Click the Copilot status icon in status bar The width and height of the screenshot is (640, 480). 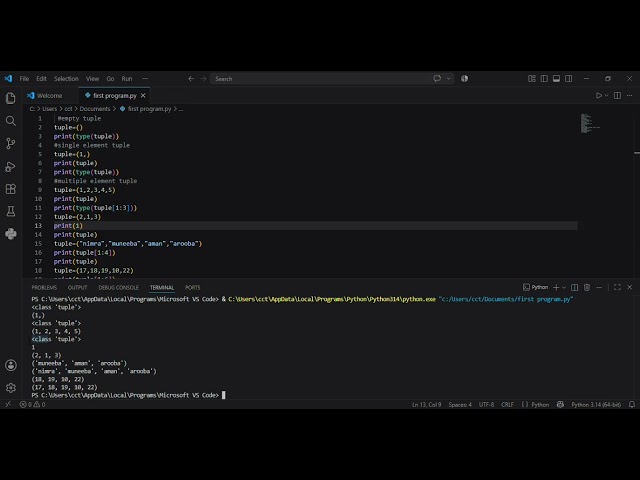click(560, 404)
